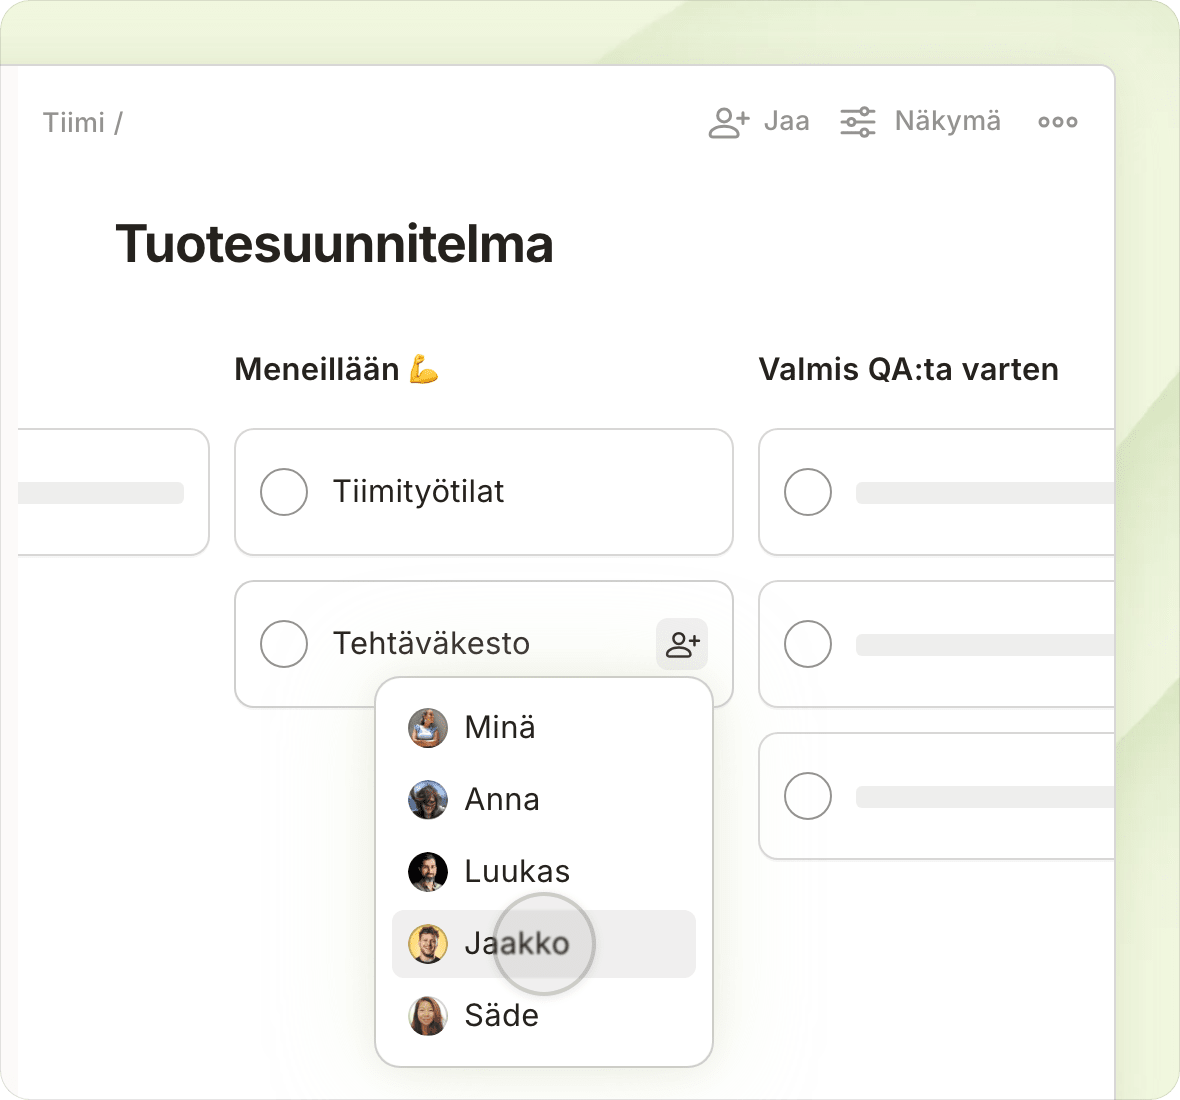Open the Näkymä sliders icon
The height and width of the screenshot is (1100, 1180).
pyautogui.click(x=858, y=122)
